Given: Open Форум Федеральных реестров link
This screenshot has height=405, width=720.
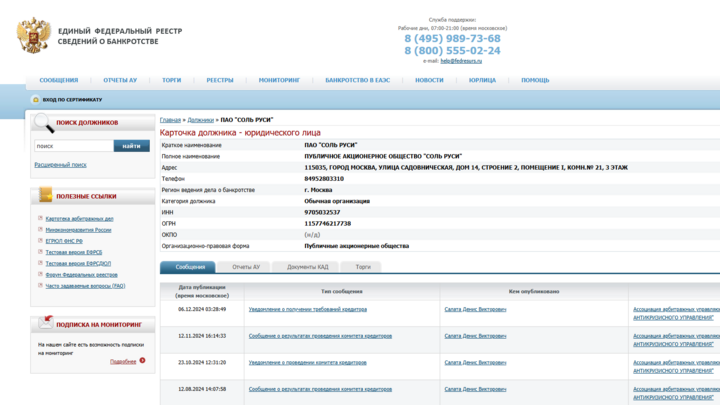Looking at the screenshot, I should (81, 275).
